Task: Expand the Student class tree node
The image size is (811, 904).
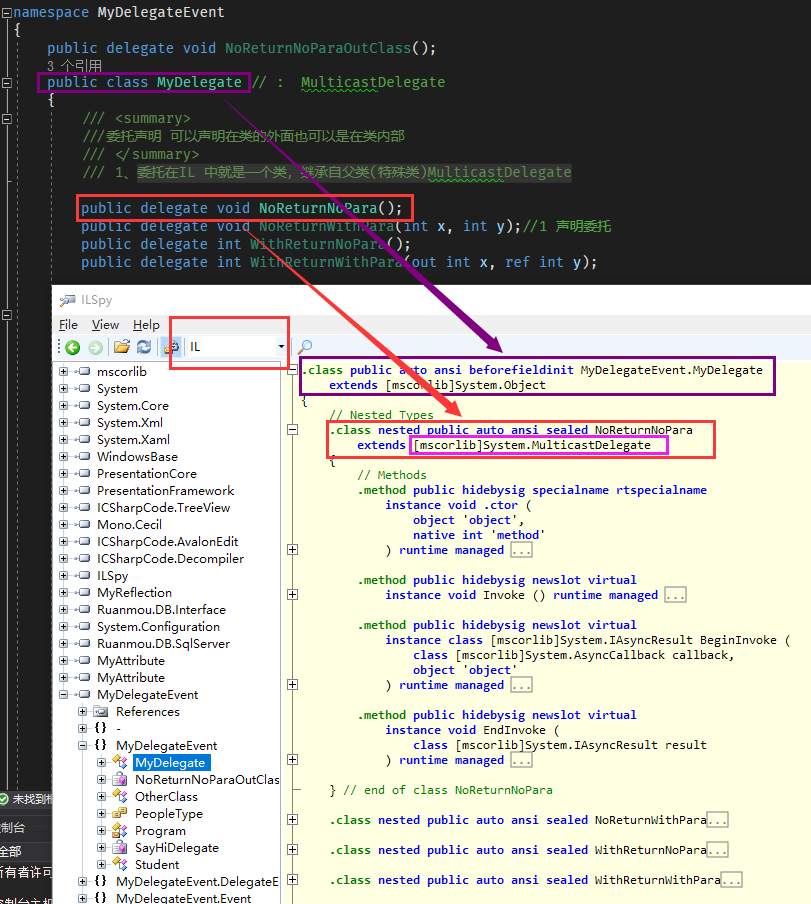Action: pyautogui.click(x=102, y=865)
